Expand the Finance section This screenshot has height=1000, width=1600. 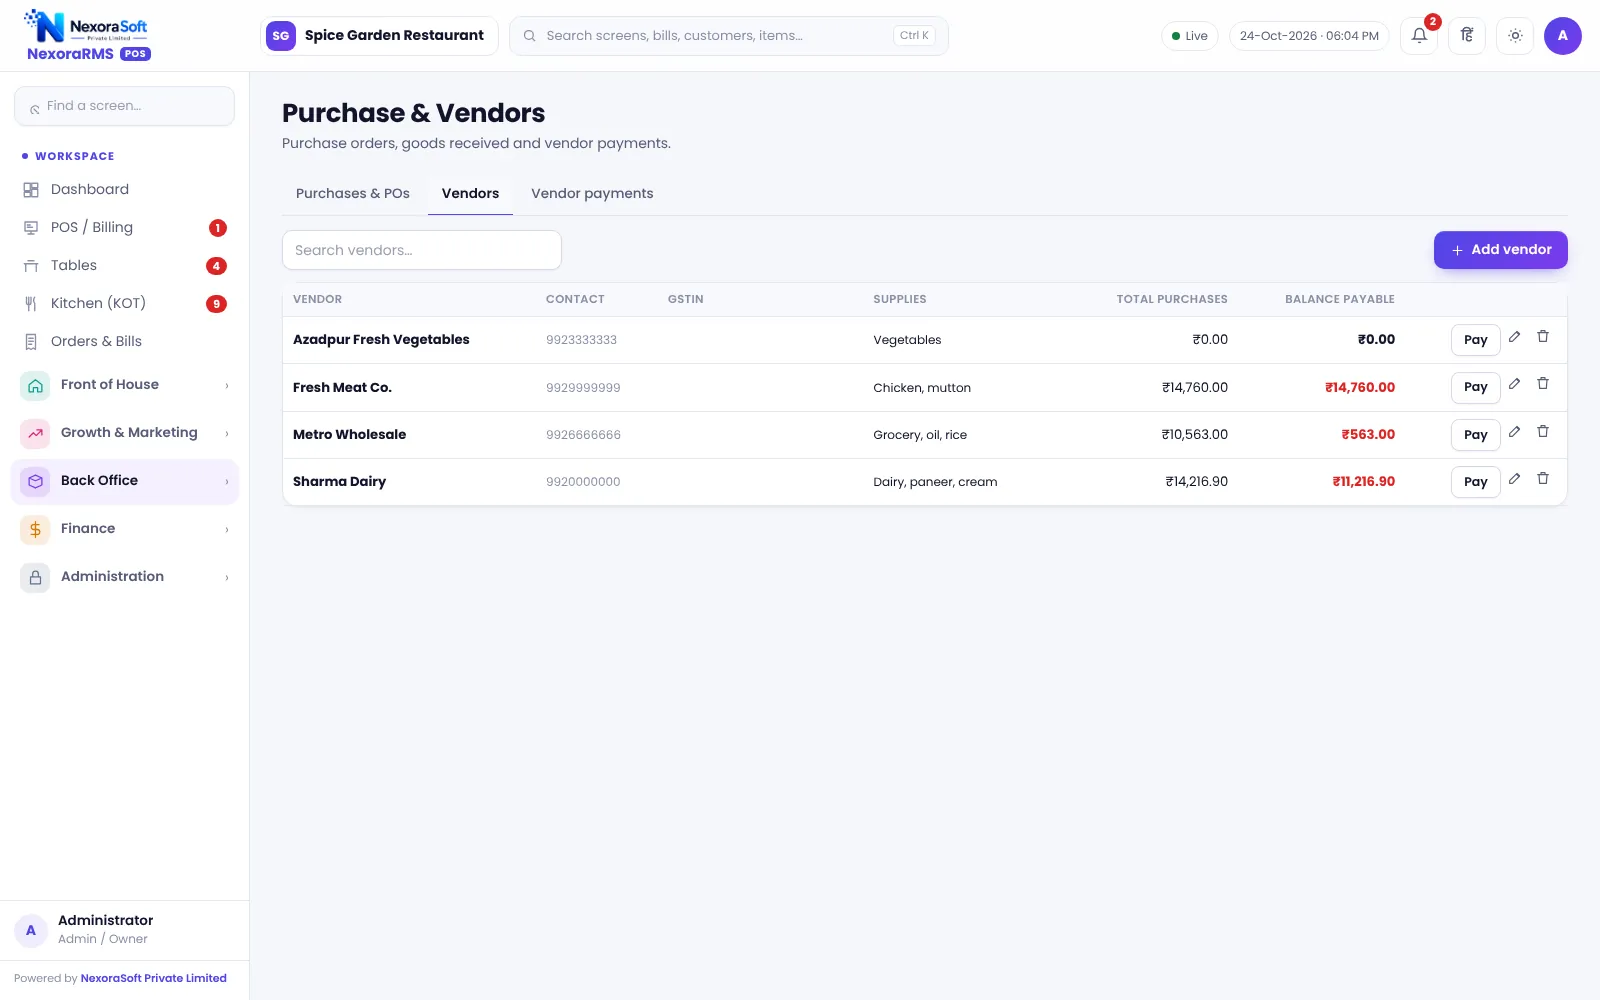[x=125, y=529]
